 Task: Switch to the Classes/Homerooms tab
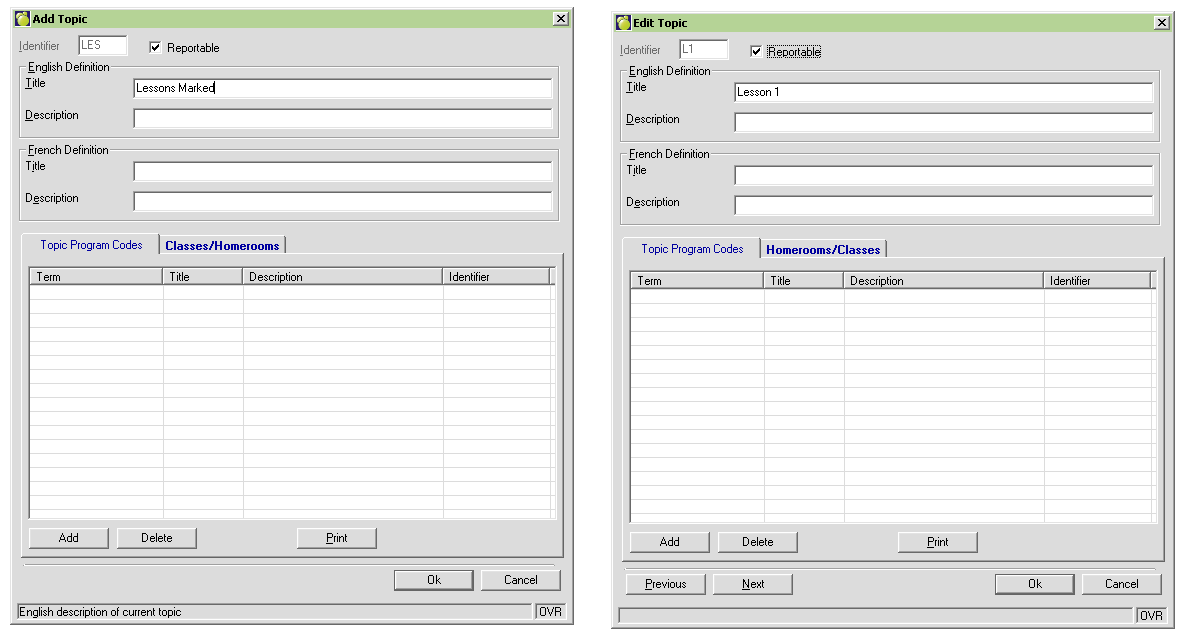point(222,245)
